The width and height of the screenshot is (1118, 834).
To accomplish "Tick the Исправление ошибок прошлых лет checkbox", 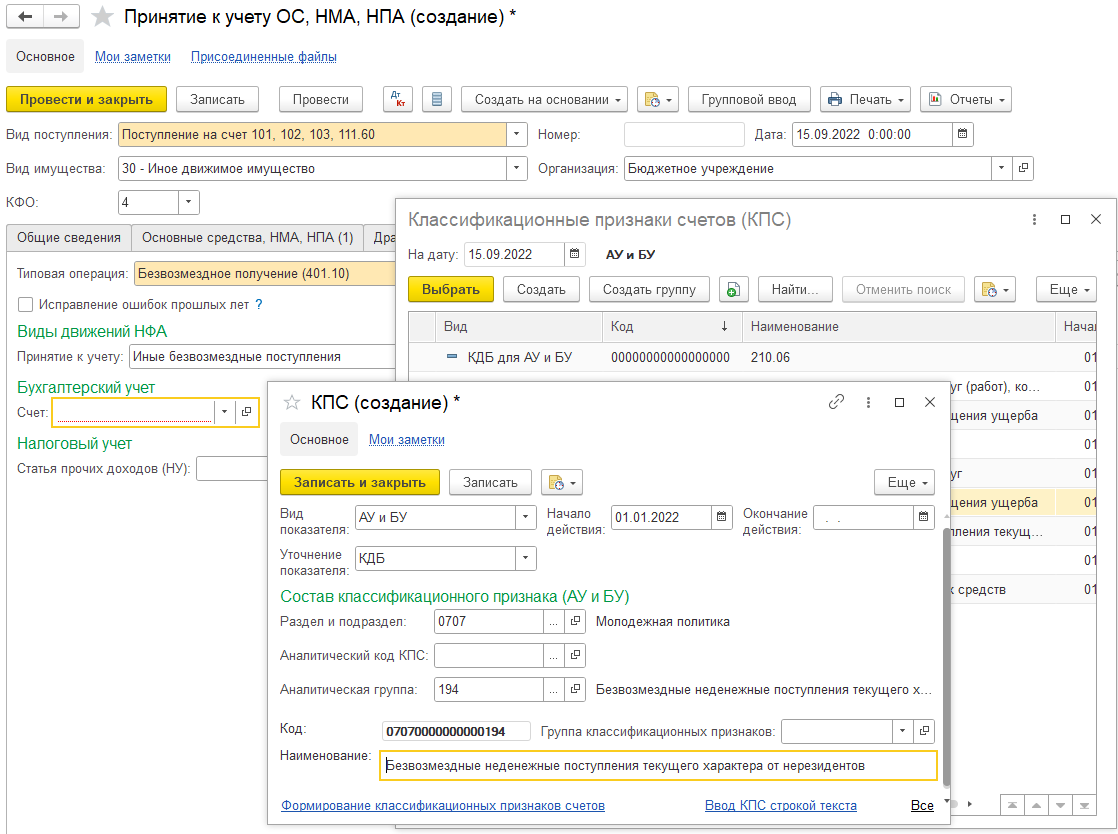I will pyautogui.click(x=26, y=304).
